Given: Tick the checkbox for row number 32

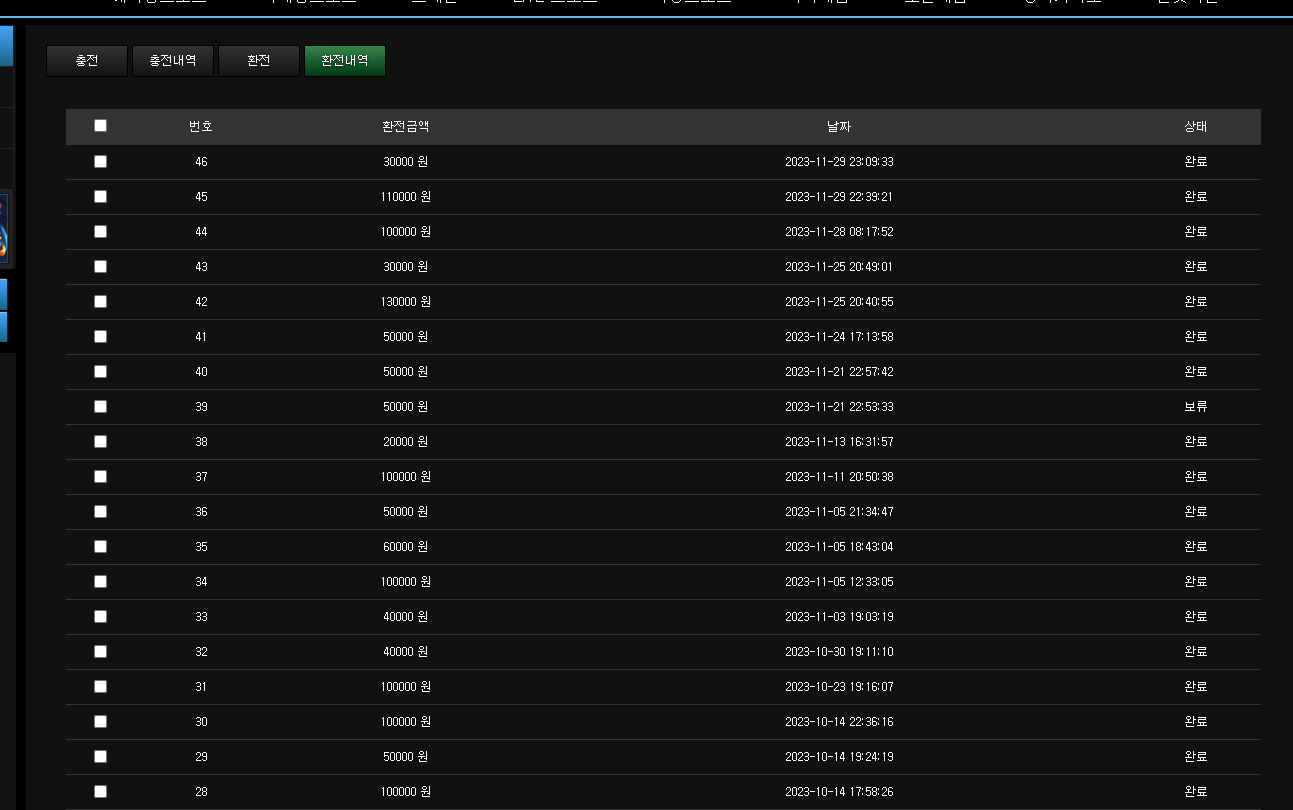Looking at the screenshot, I should (x=100, y=652).
